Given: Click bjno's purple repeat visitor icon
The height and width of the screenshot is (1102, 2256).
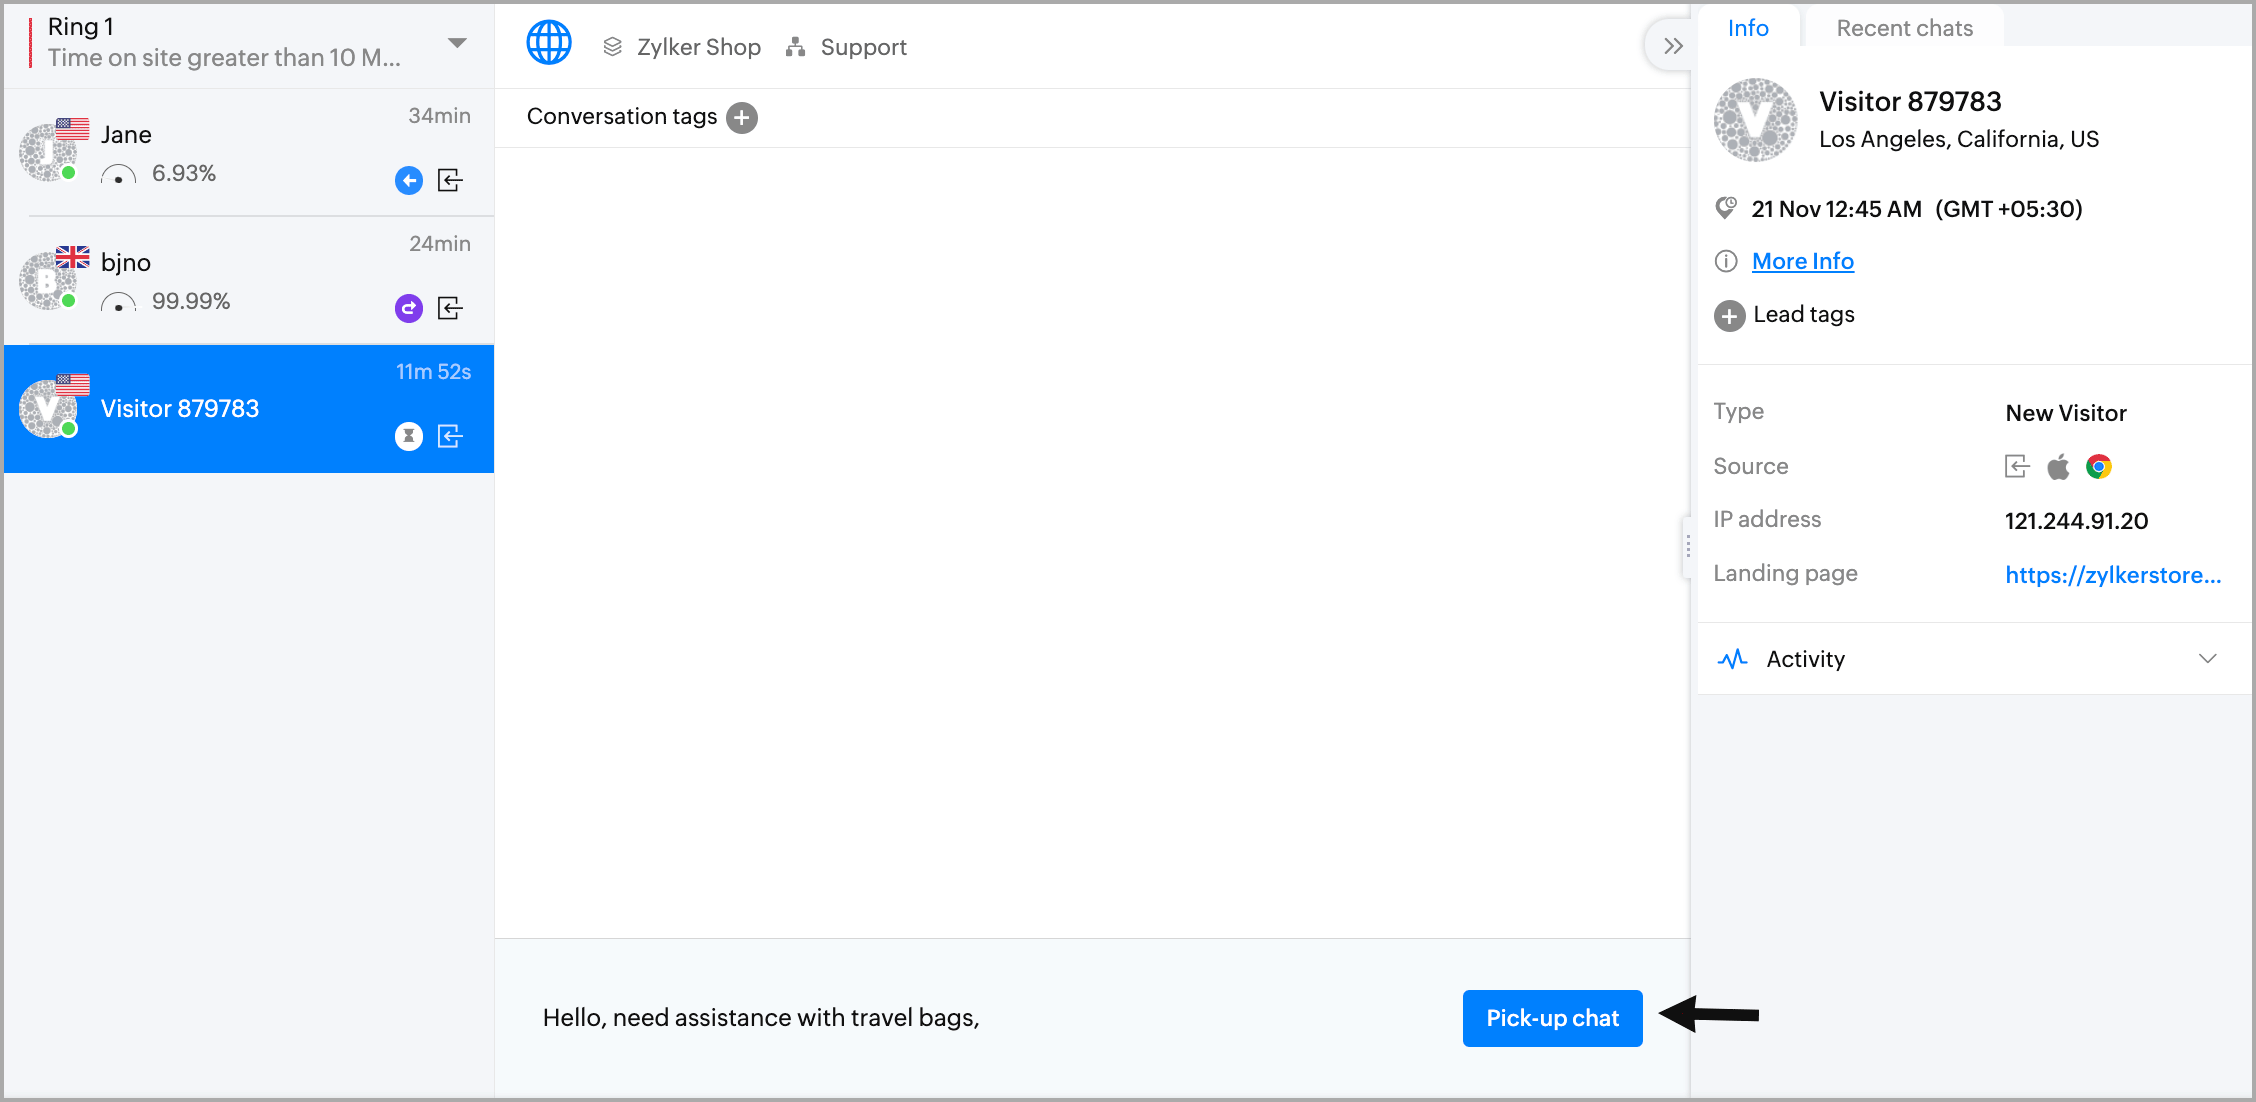Looking at the screenshot, I should coord(409,308).
